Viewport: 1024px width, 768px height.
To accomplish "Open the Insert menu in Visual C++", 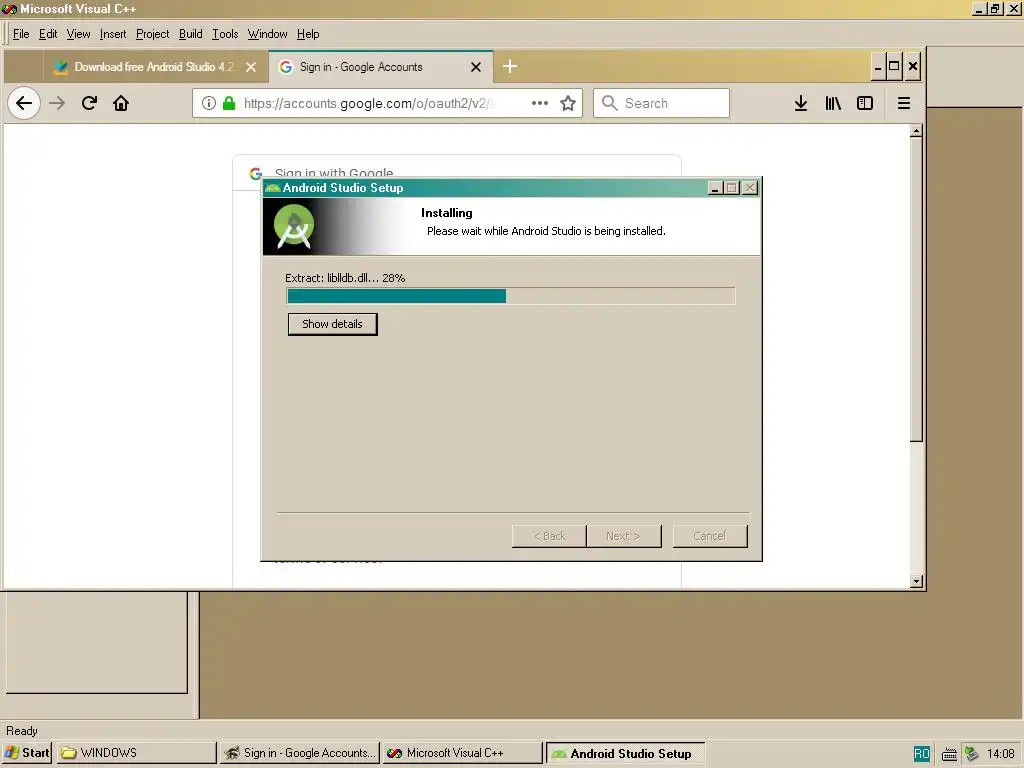I will pos(113,34).
